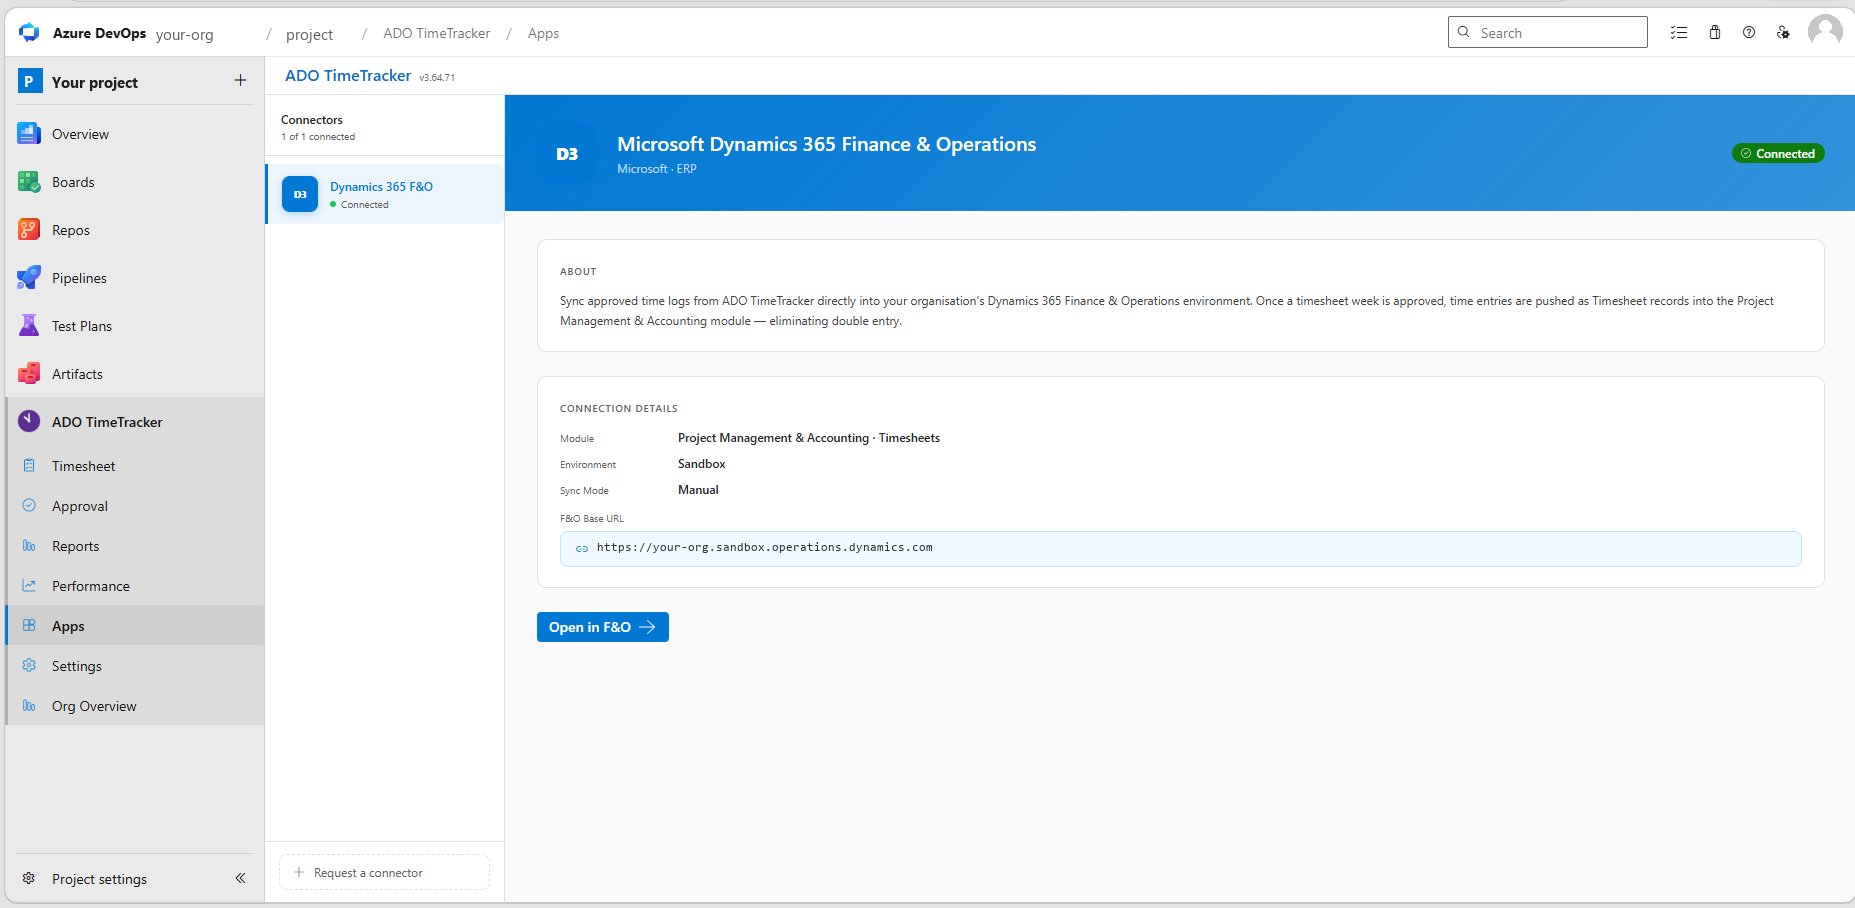The height and width of the screenshot is (908, 1855).
Task: Open Project settings
Action: 99,879
